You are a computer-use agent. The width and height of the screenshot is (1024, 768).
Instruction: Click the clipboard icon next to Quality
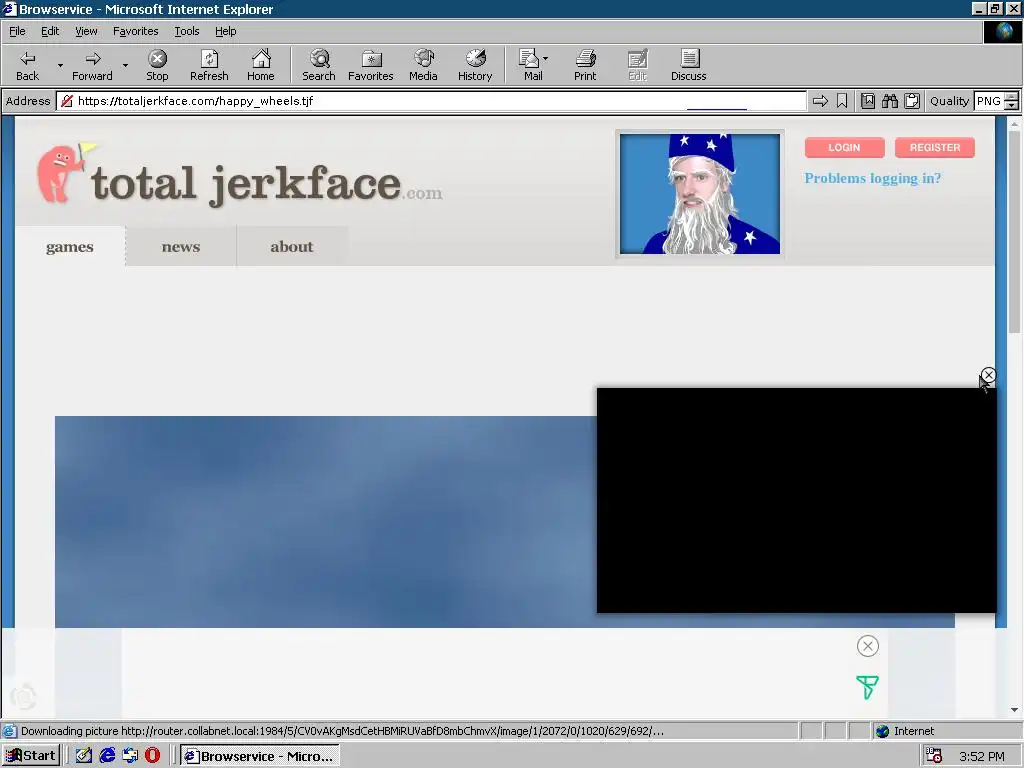coord(912,101)
